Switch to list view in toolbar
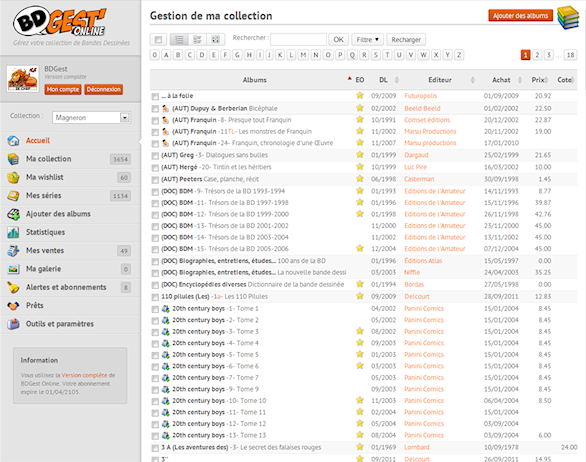Viewport: 586px width, 462px height. click(x=179, y=39)
